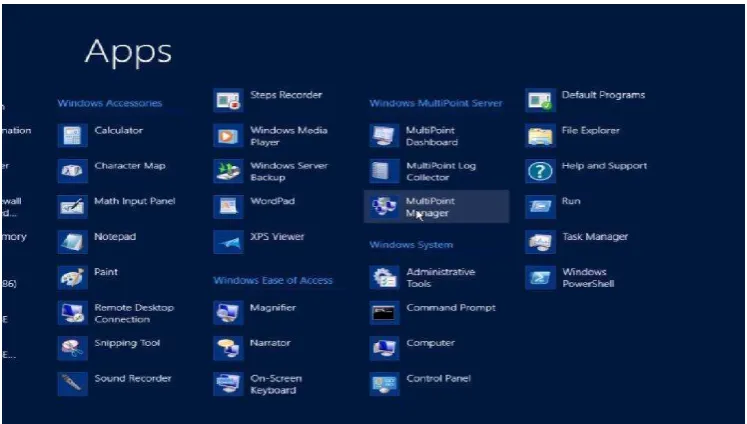
Task: Open the Snipping Tool icon
Action: [72, 348]
